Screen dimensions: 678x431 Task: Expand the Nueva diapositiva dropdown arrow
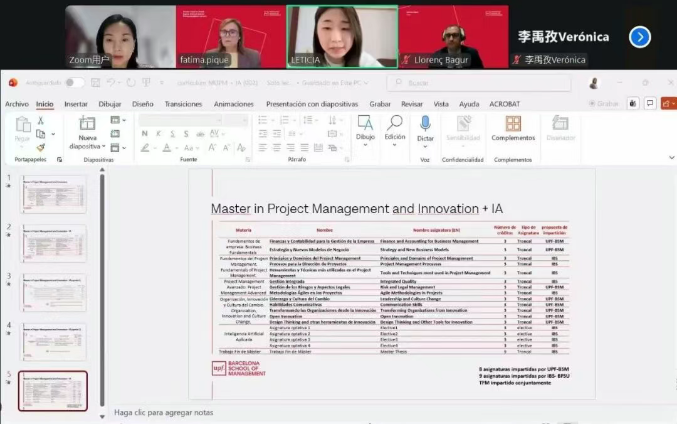101,147
